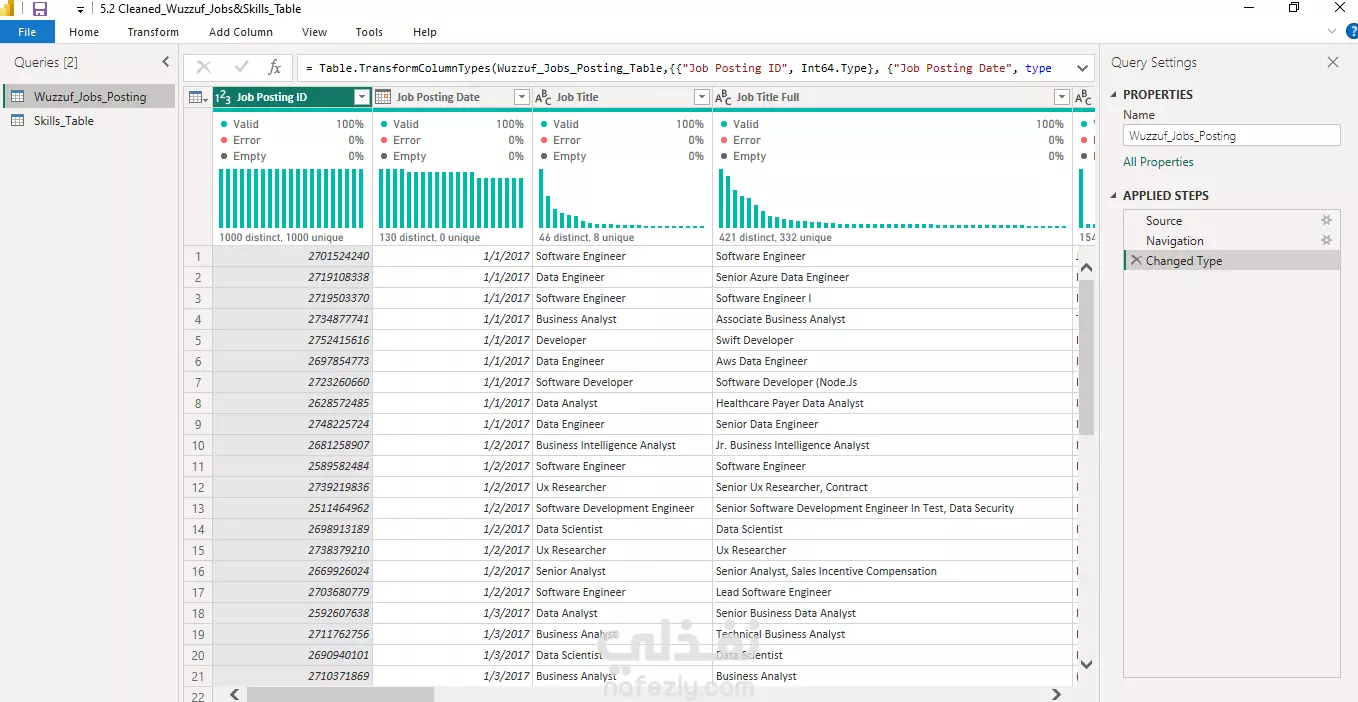
Task: Collapse the PROPERTIES section
Action: point(1115,95)
